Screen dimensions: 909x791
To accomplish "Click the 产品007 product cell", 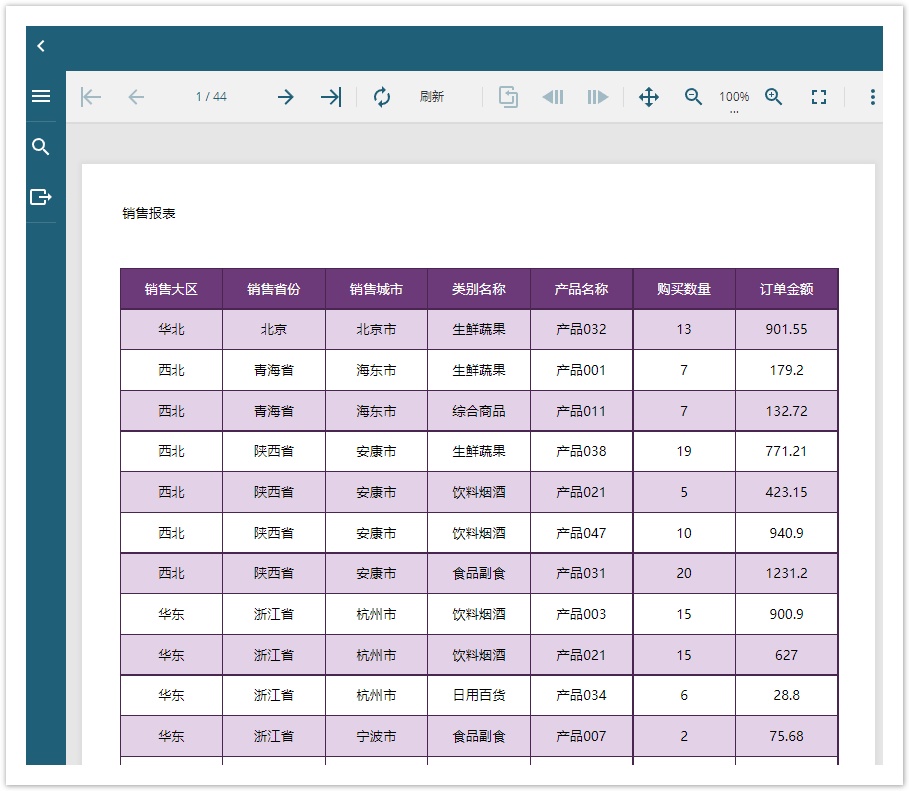I will tap(581, 736).
